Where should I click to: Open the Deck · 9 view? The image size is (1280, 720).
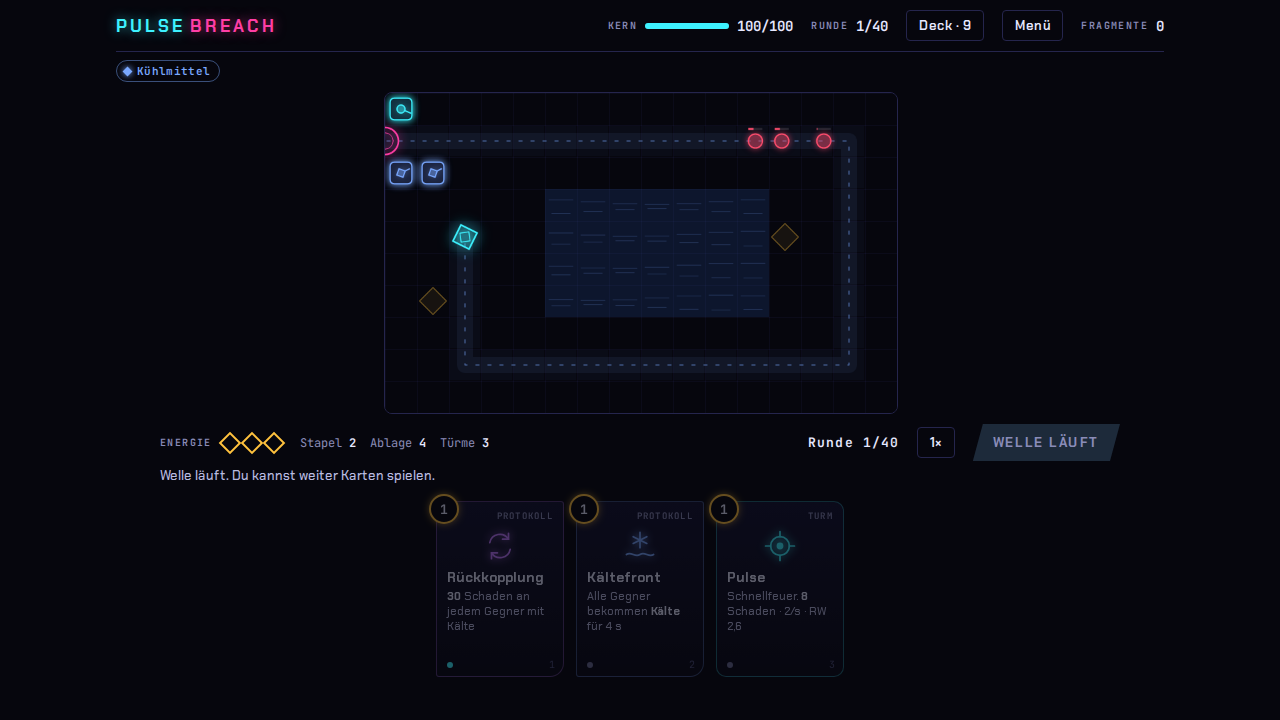(945, 26)
